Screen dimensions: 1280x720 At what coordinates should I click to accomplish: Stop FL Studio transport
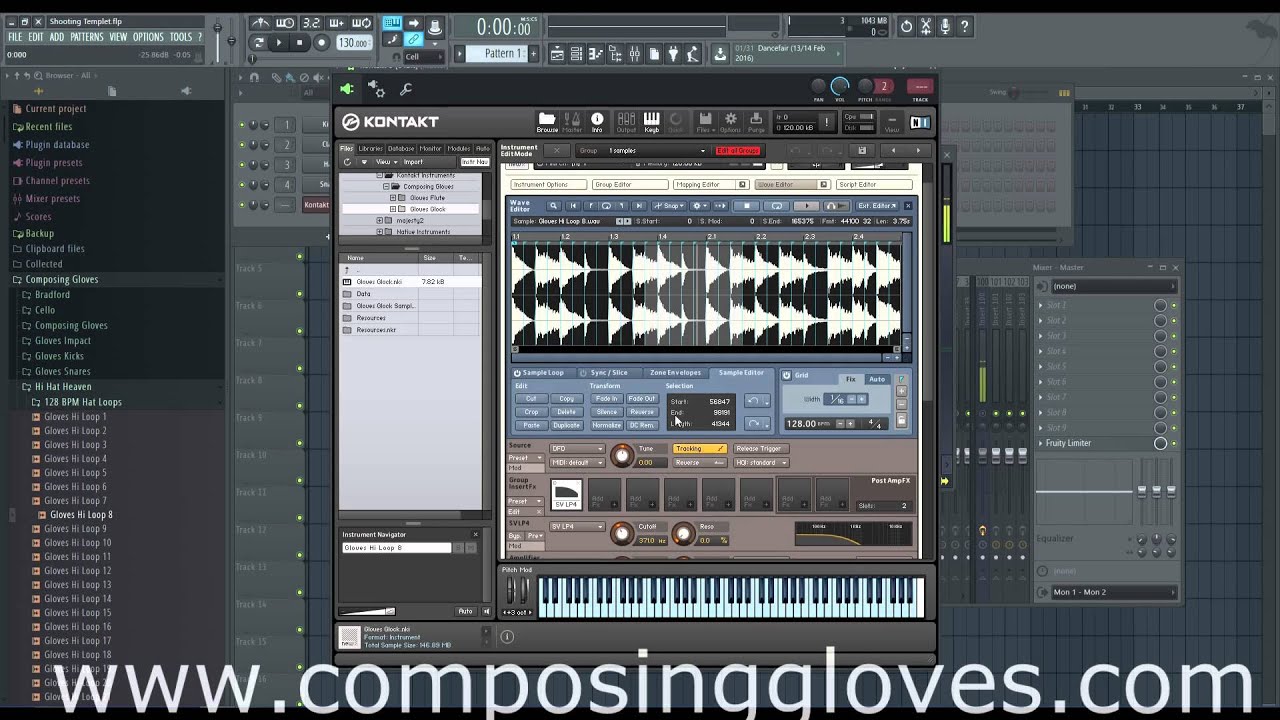298,42
